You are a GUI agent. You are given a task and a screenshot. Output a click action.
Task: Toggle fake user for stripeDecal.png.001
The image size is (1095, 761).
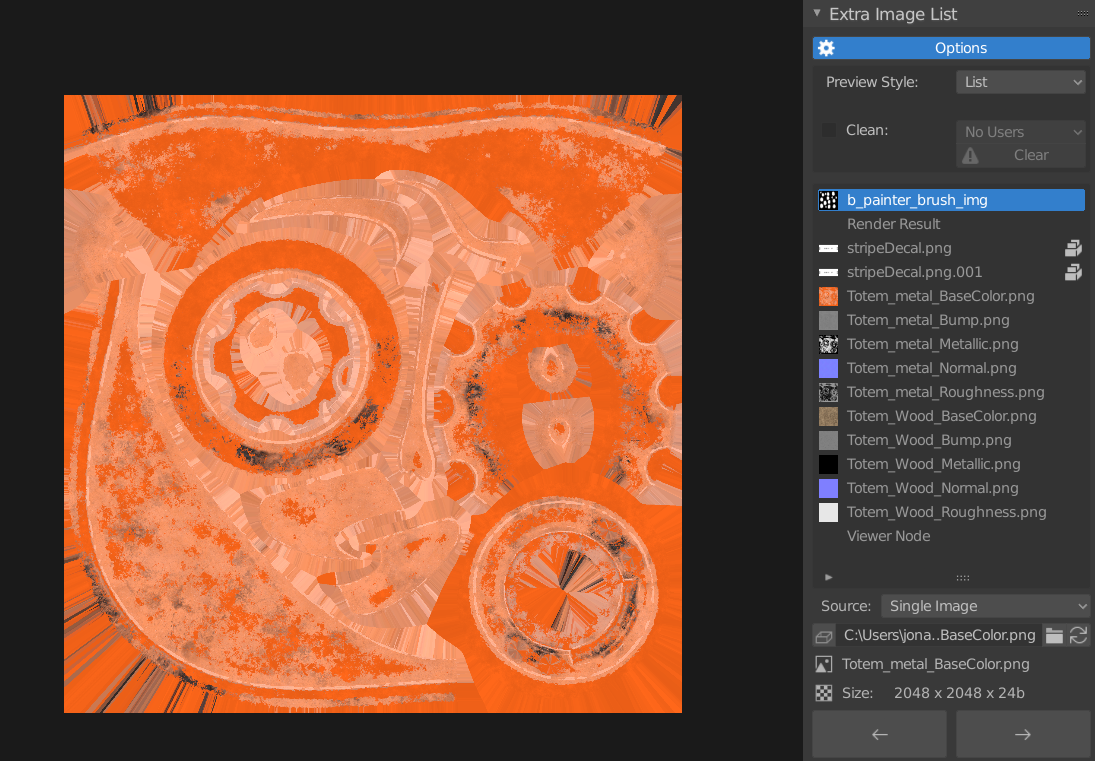coord(1073,271)
